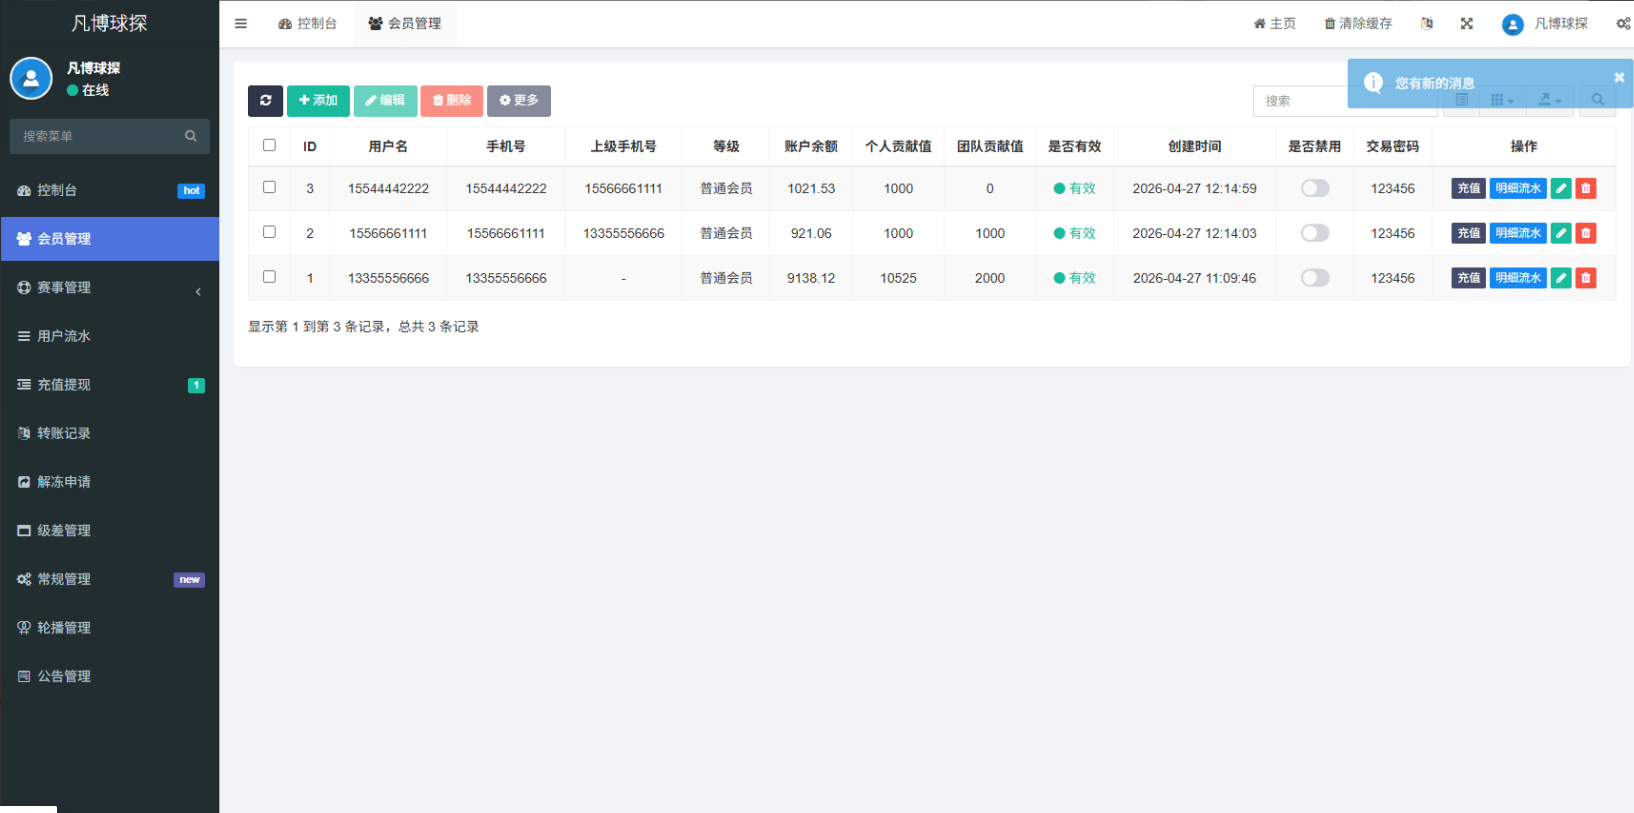Image resolution: width=1634 pixels, height=813 pixels.
Task: Click green edit pencil for member ID 1
Action: [x=1561, y=278]
